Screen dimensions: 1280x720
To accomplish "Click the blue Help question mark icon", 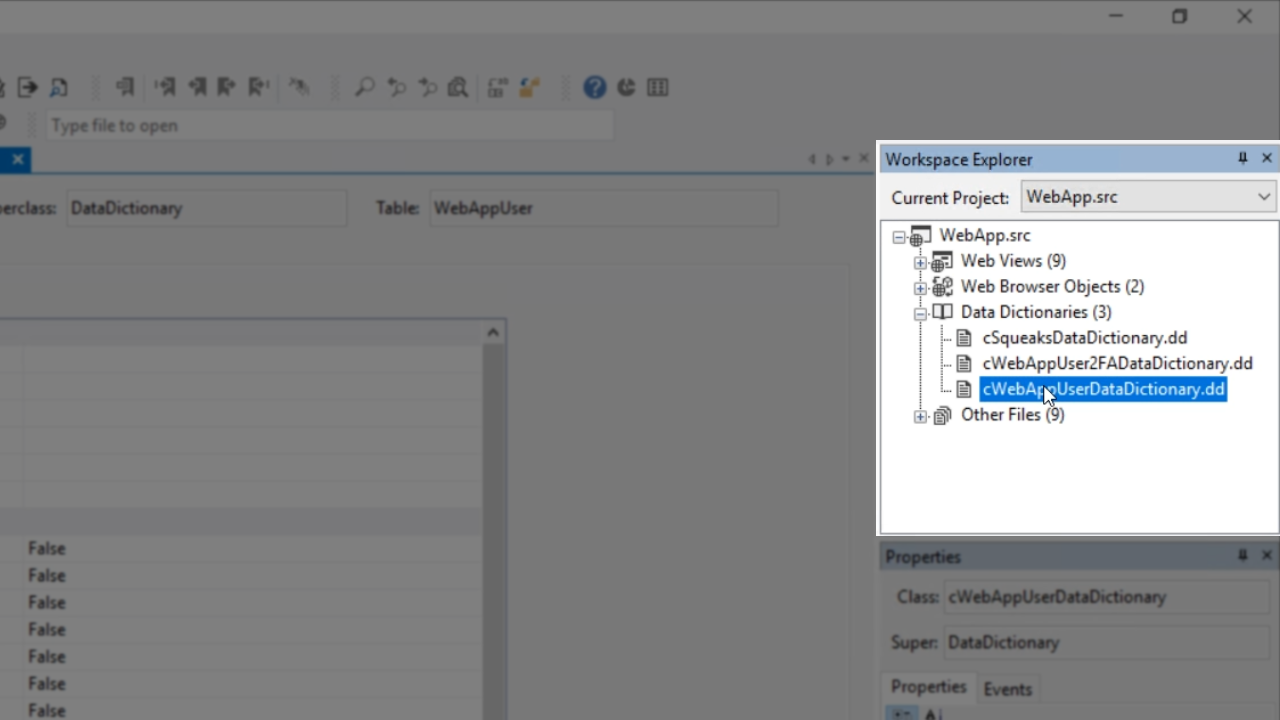I will (595, 88).
